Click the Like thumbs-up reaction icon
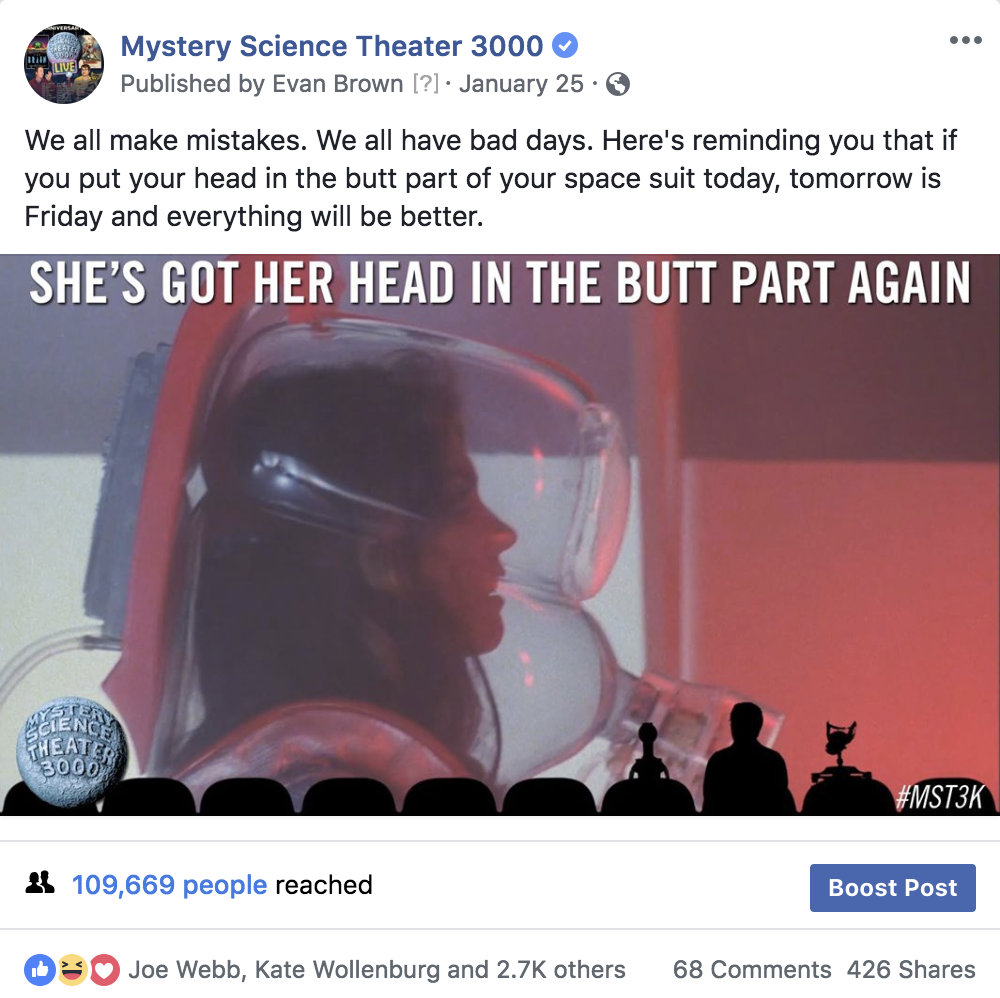The image size is (1000, 998). pyautogui.click(x=40, y=970)
